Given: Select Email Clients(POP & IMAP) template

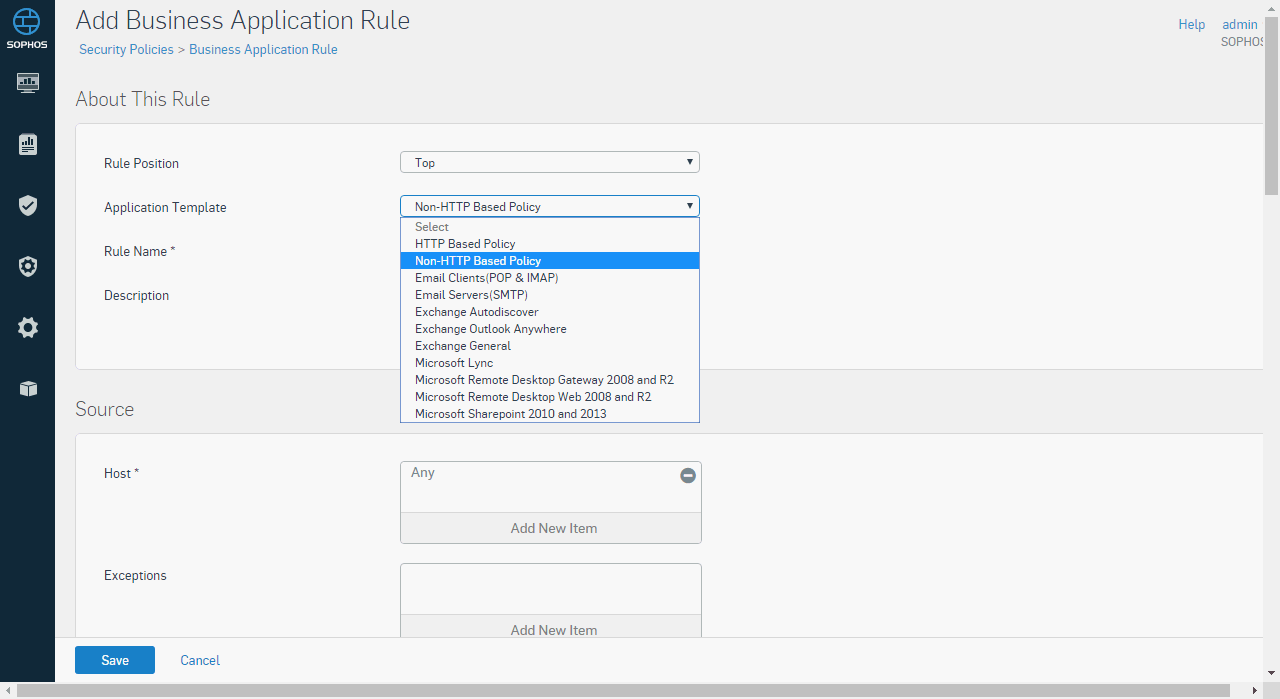Looking at the screenshot, I should (x=550, y=278).
